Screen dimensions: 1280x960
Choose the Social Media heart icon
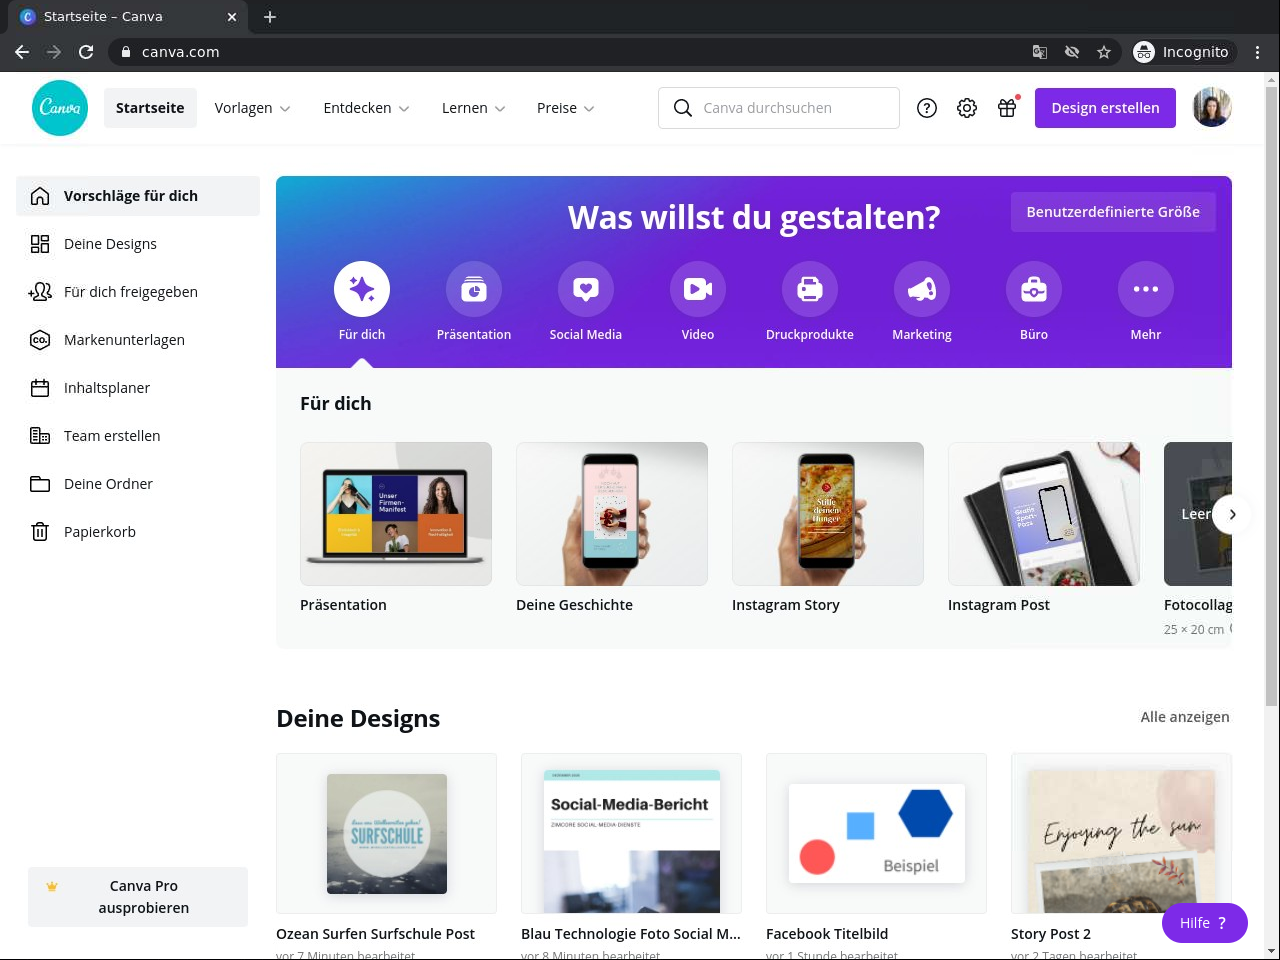(x=586, y=289)
